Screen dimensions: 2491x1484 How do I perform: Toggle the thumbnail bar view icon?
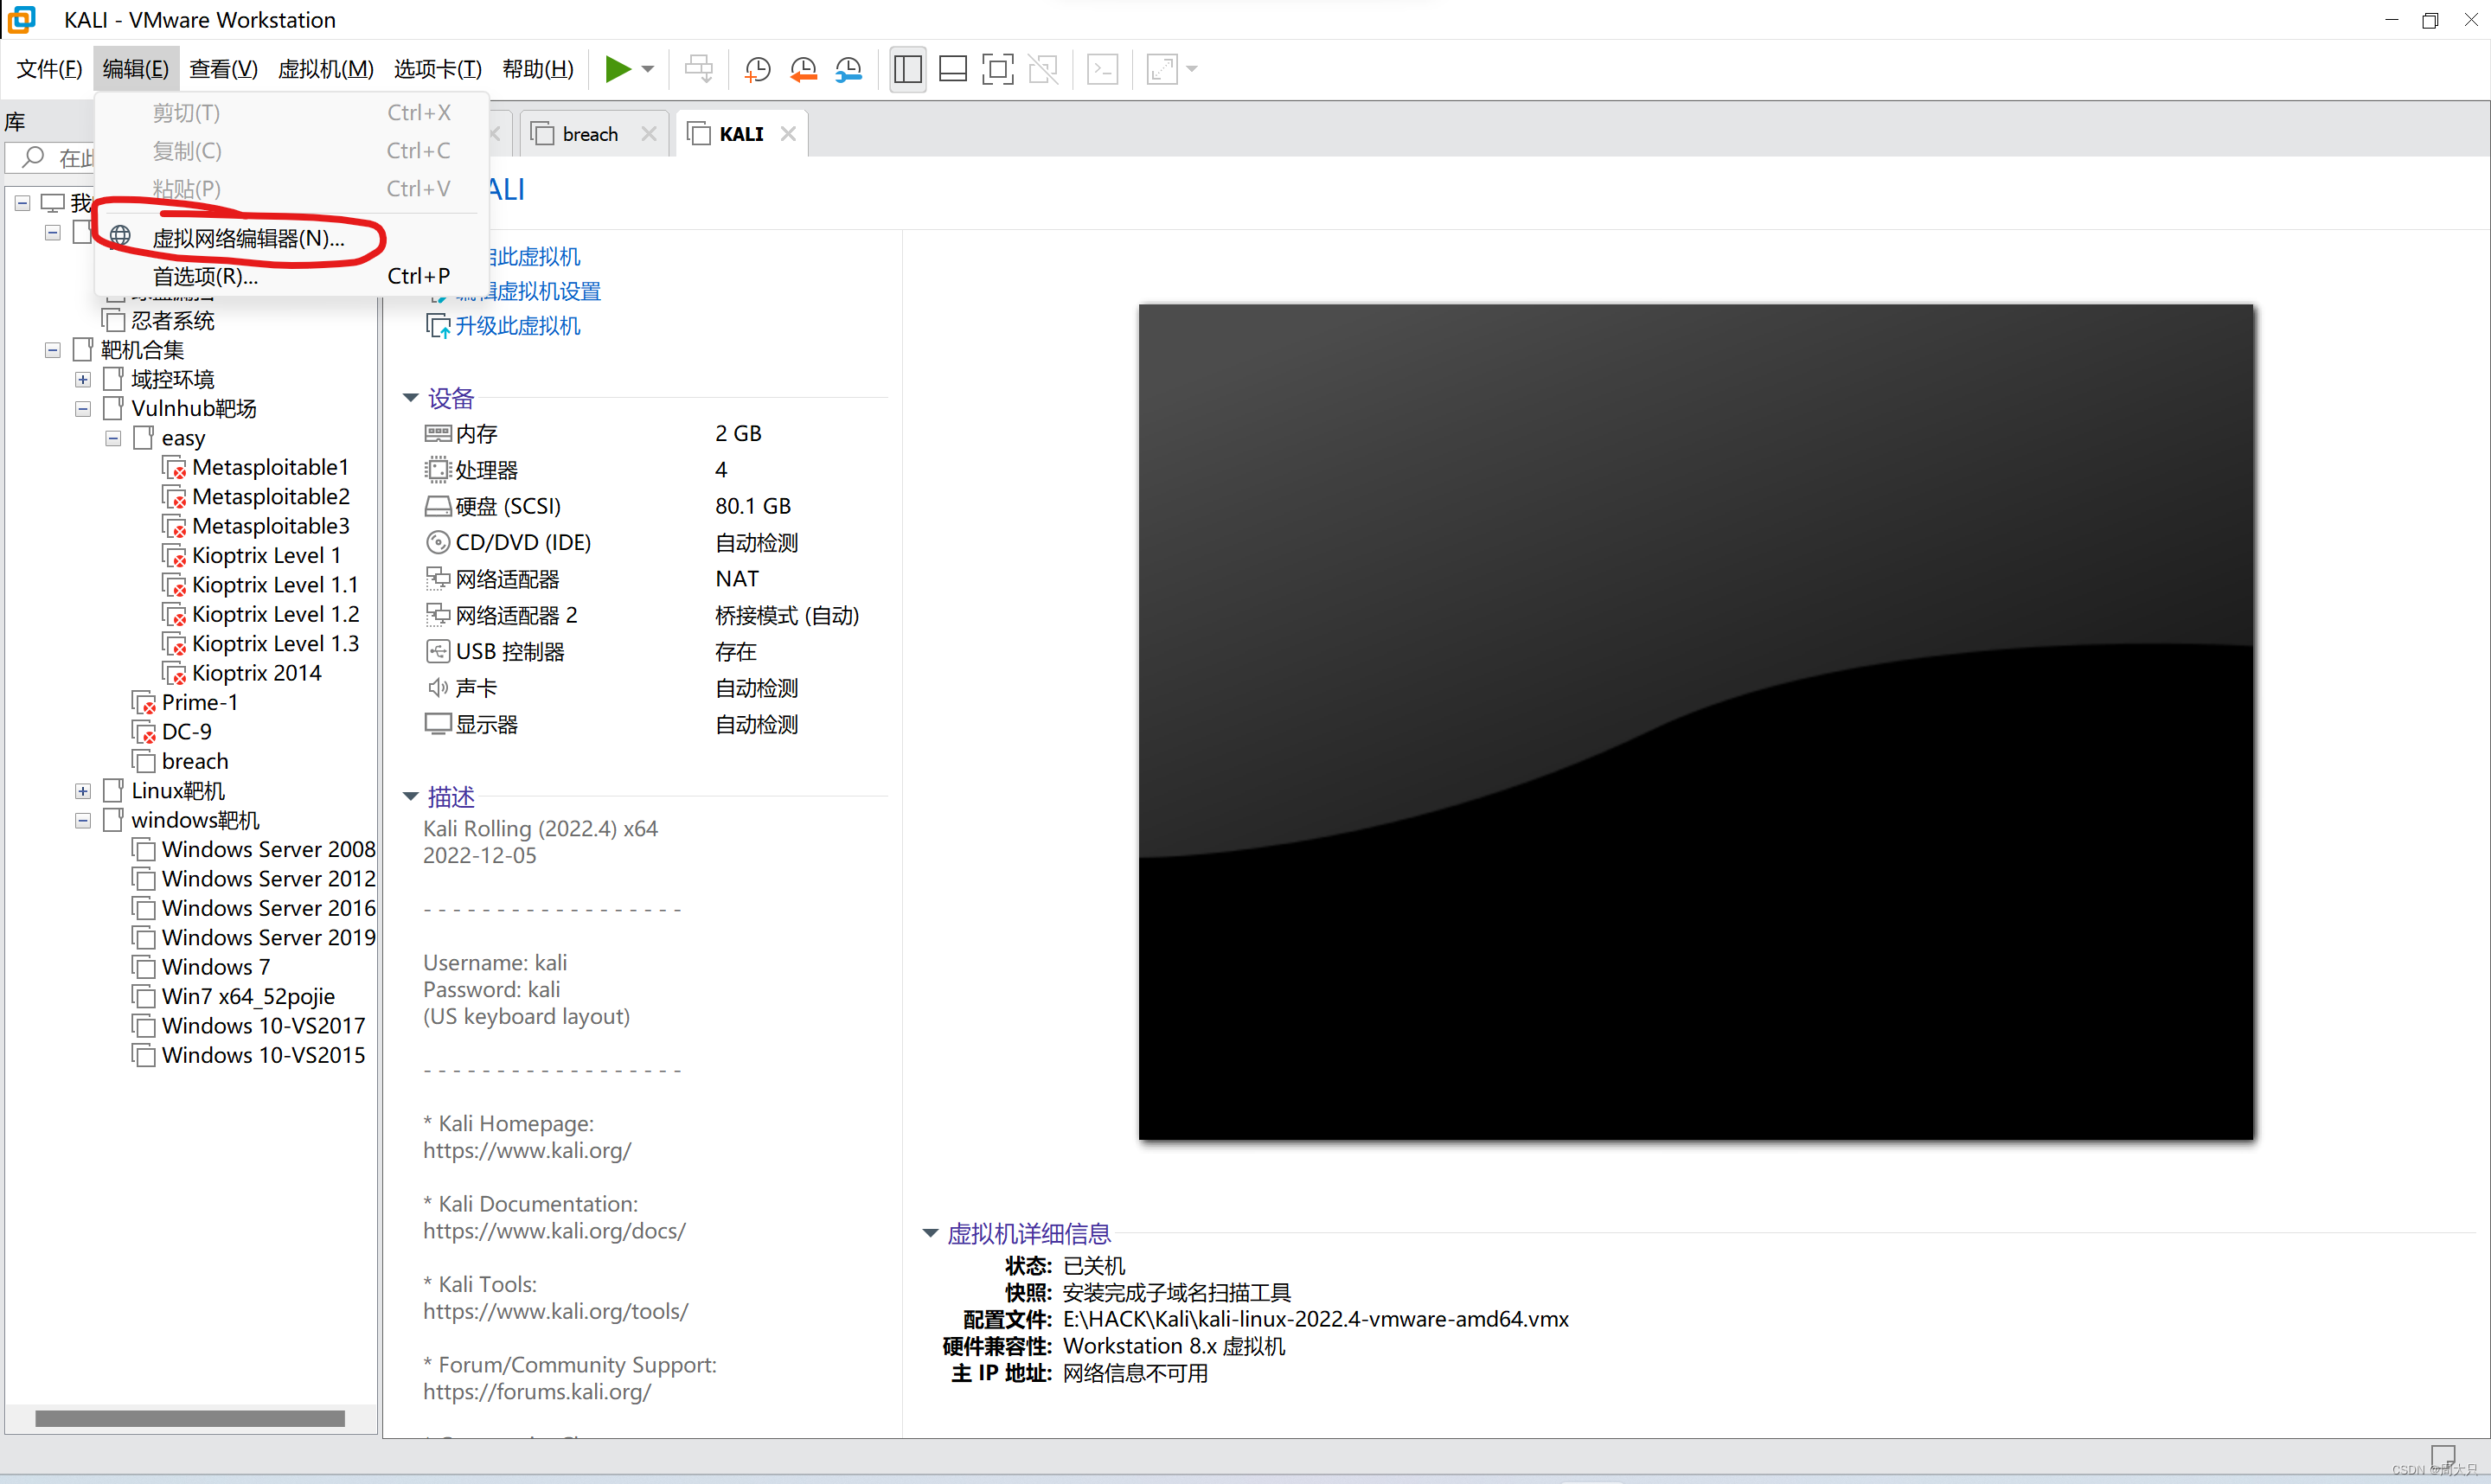(x=952, y=69)
